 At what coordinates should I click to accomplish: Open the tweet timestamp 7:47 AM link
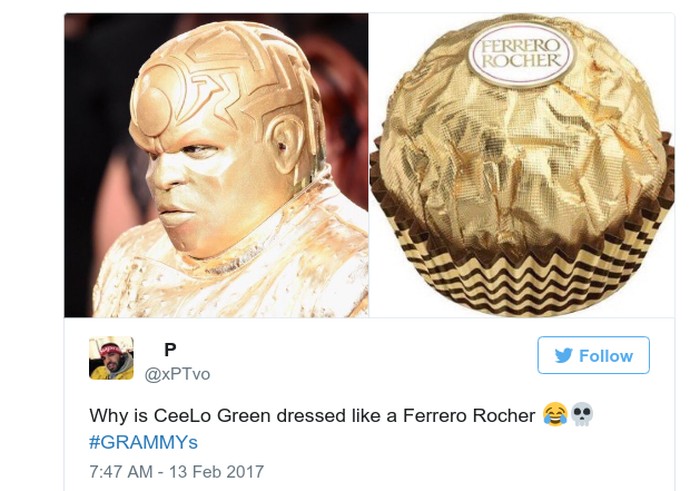[121, 472]
